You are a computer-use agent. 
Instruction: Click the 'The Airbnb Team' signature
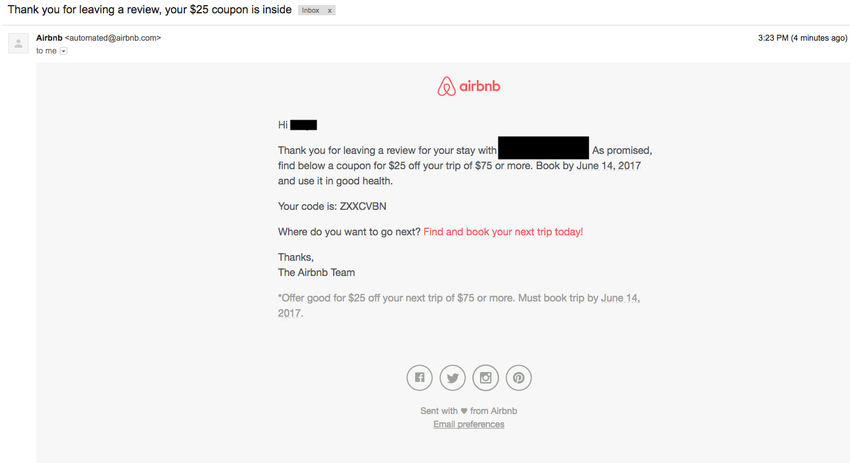317,272
